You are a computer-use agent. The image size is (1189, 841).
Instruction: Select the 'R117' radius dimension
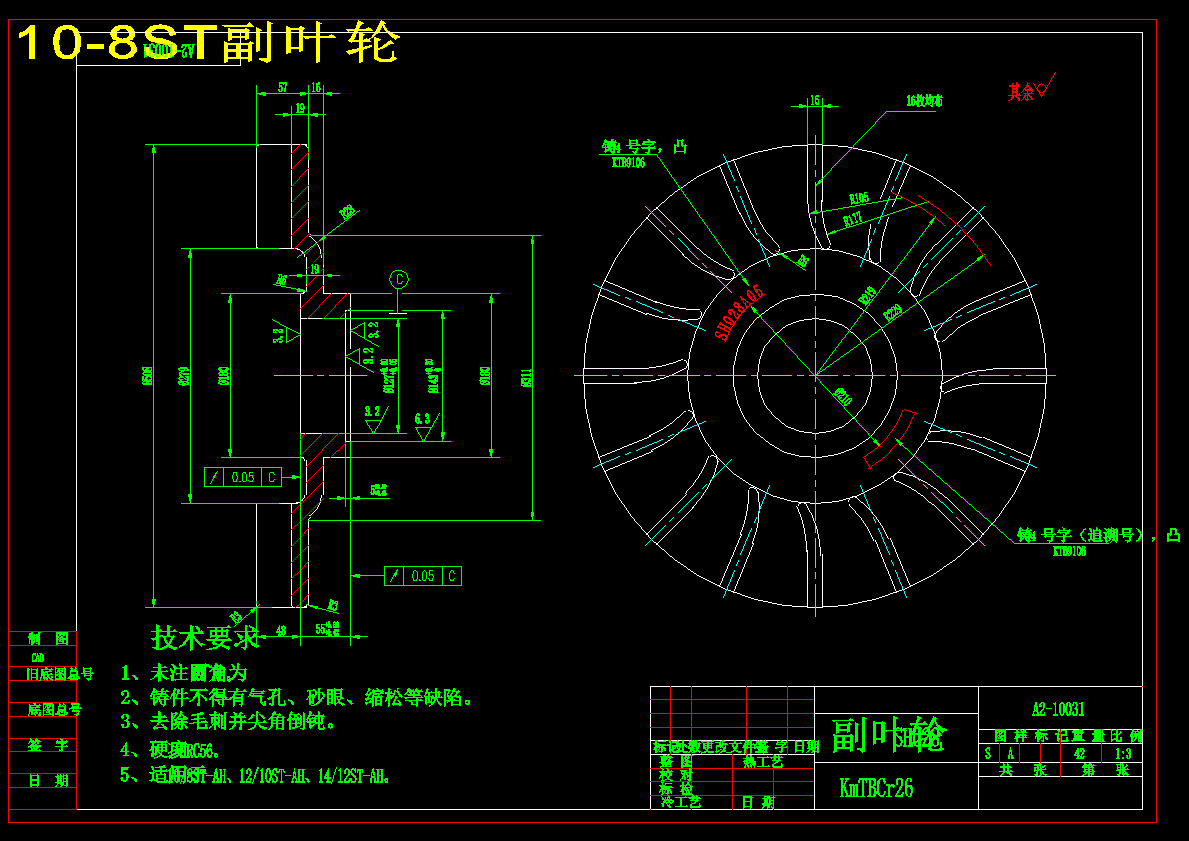tap(852, 220)
